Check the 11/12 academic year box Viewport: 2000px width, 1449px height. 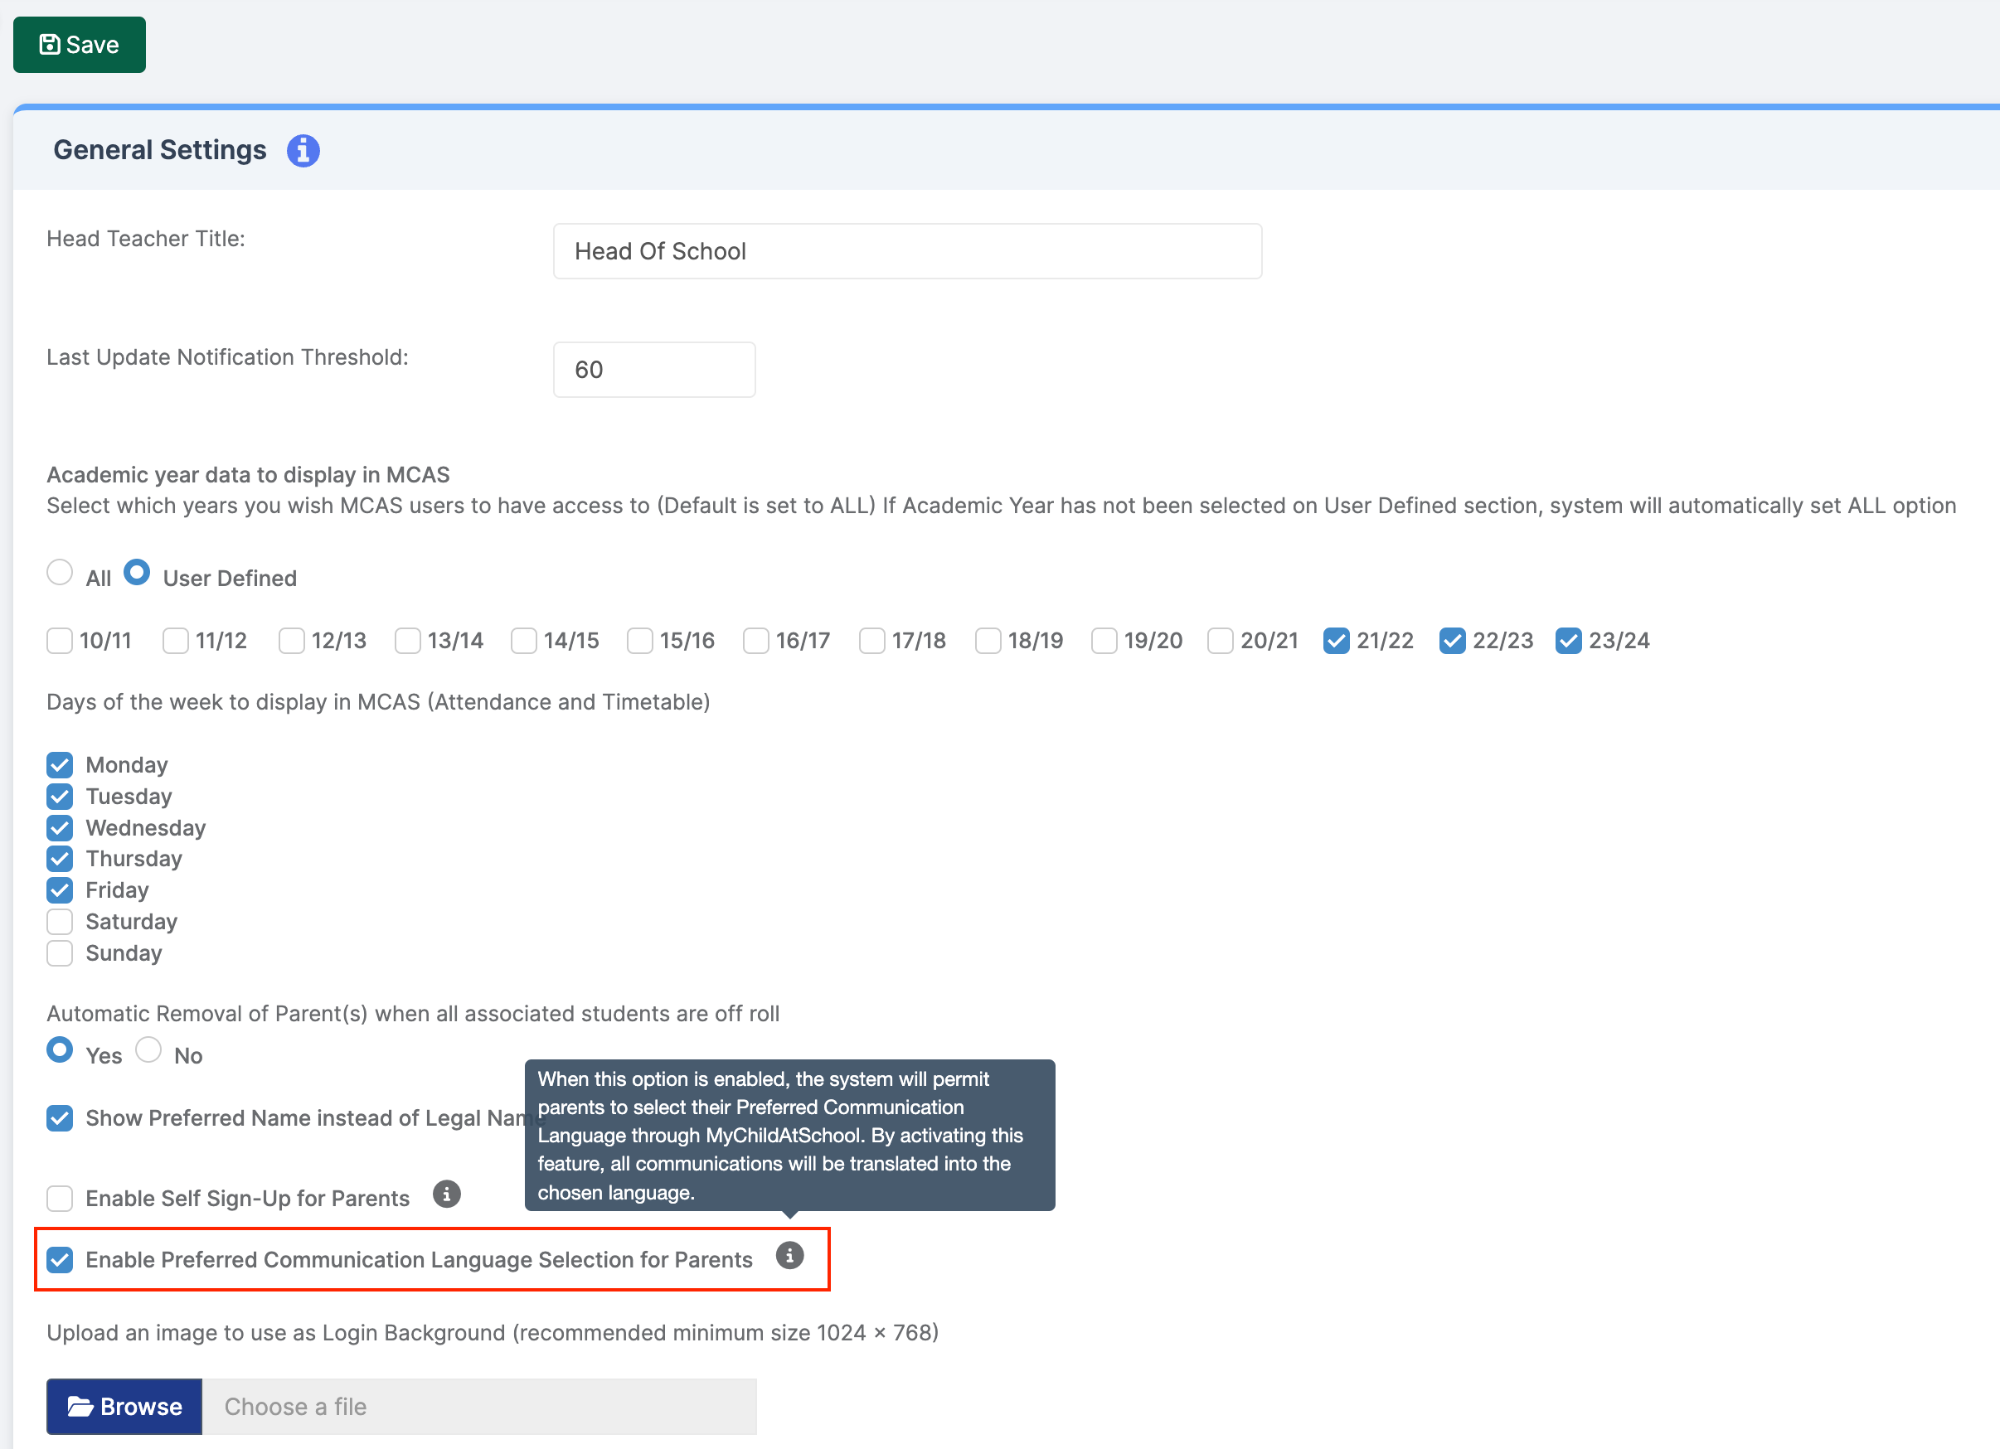pos(176,641)
